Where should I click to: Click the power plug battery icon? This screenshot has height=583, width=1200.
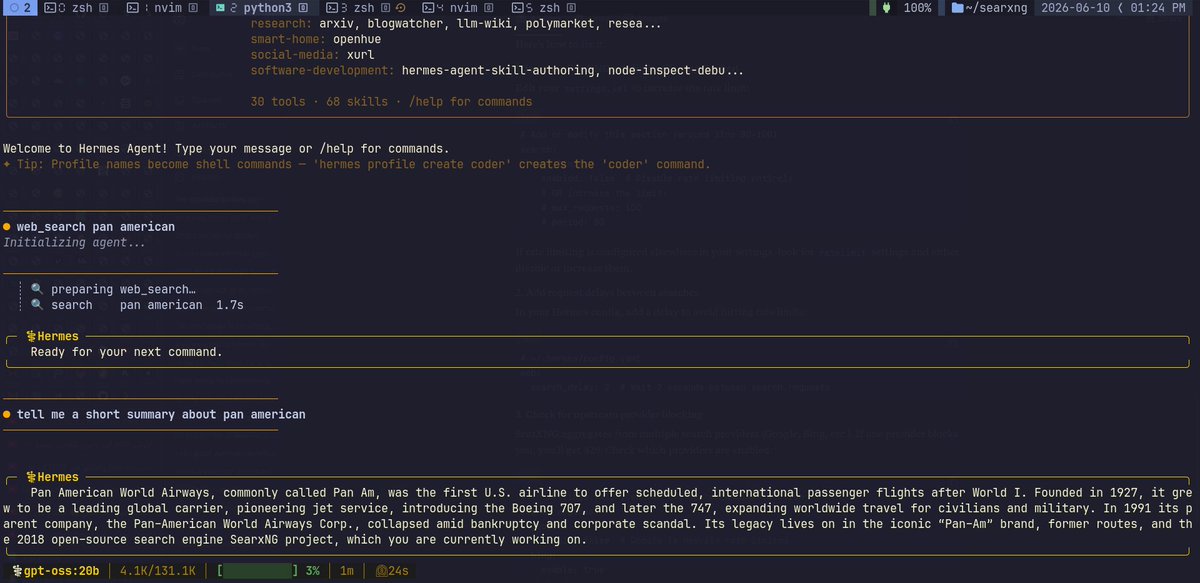pos(886,7)
